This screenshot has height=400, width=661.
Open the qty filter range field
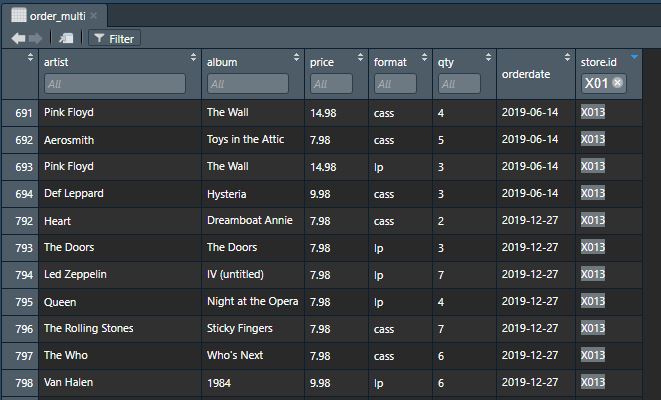tap(459, 84)
